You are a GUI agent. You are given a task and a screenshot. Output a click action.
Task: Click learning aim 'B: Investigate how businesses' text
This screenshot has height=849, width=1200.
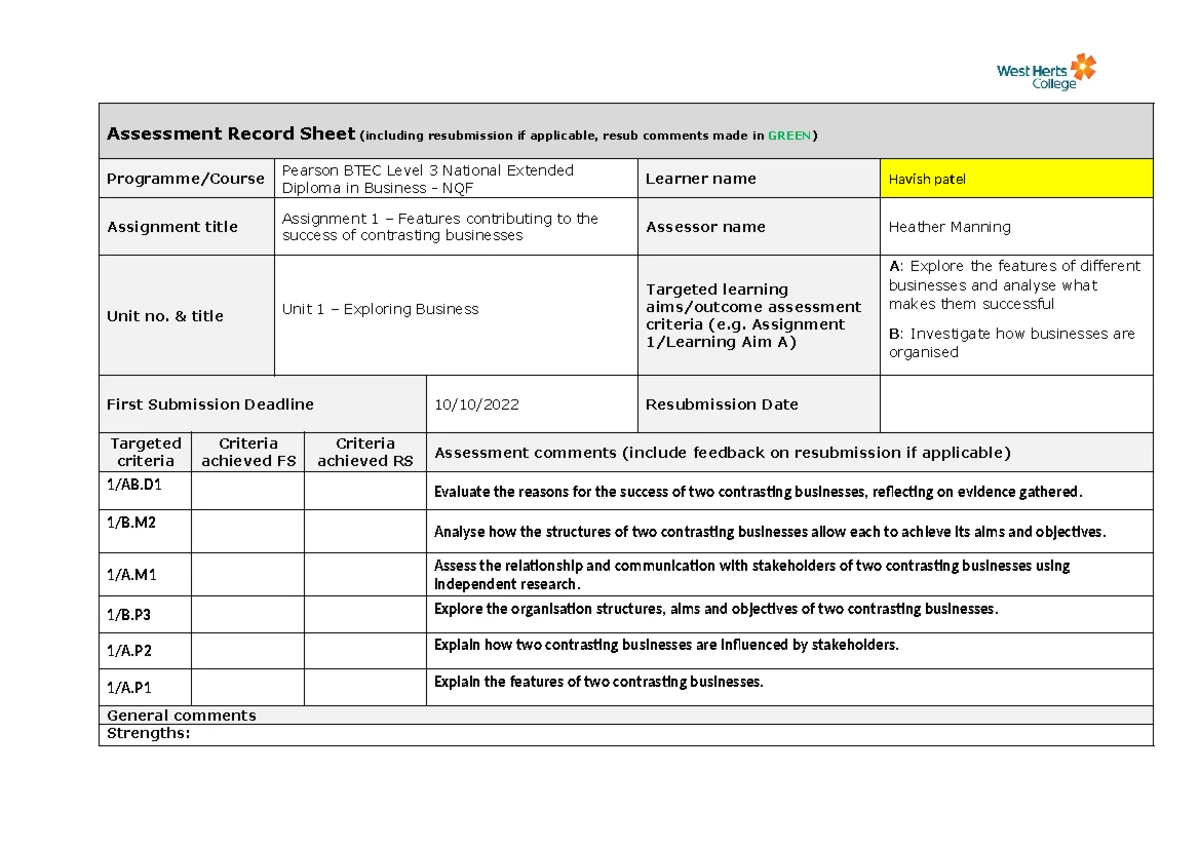click(1011, 343)
